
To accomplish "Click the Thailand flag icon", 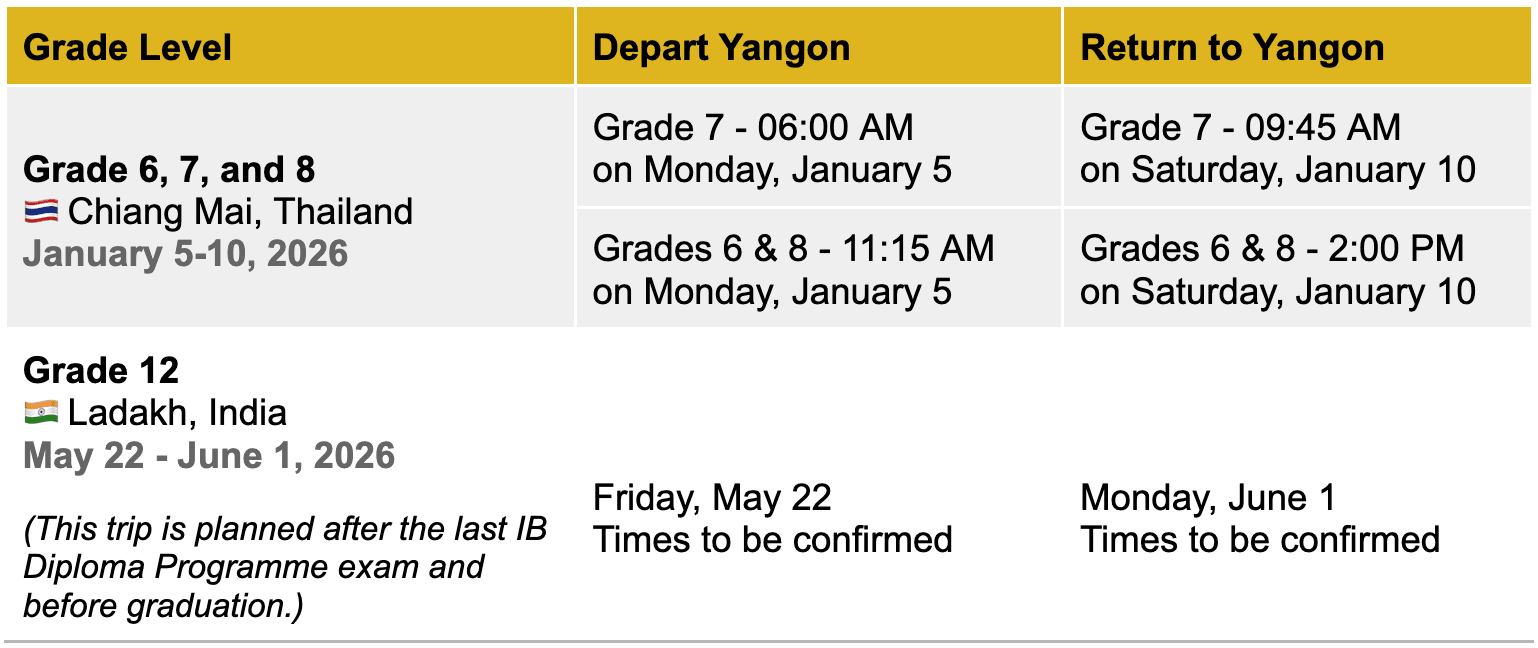I will pos(41,212).
